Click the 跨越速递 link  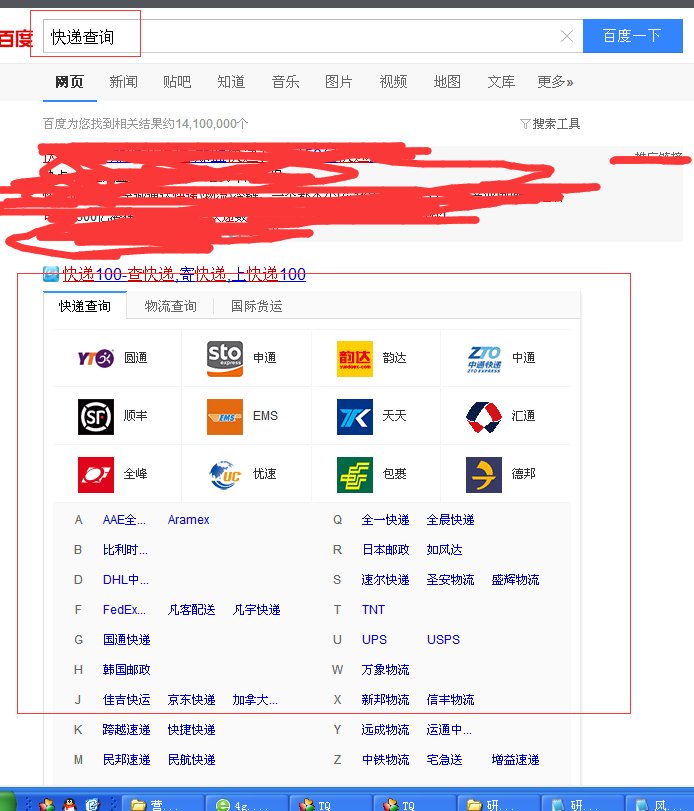pyautogui.click(x=127, y=730)
